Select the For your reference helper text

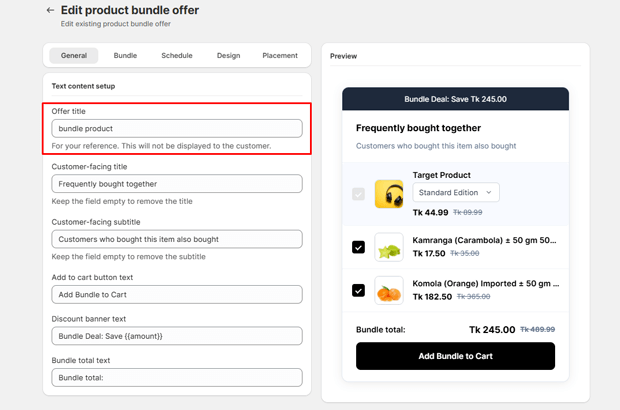pyautogui.click(x=161, y=146)
